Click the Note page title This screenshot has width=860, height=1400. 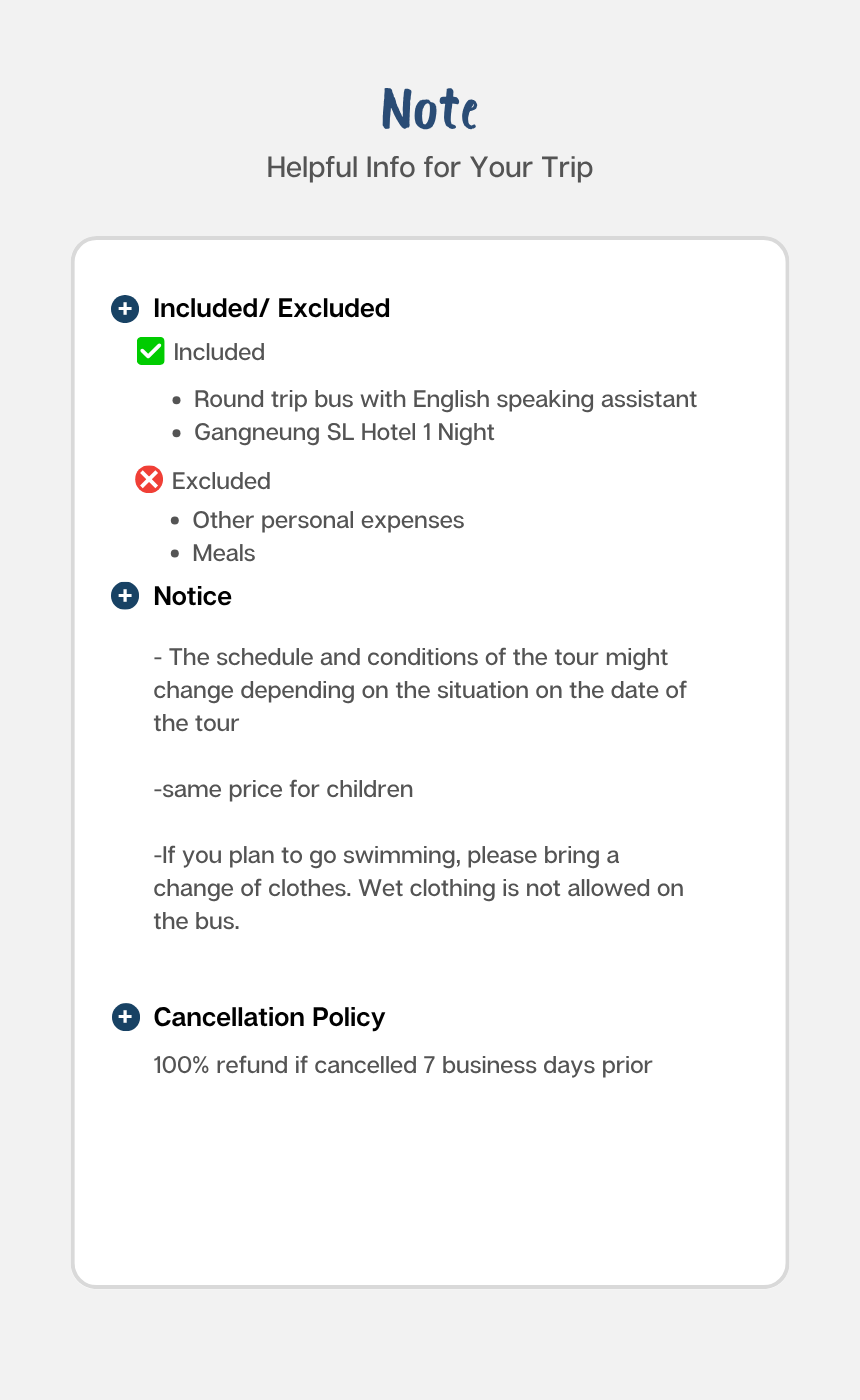(430, 109)
